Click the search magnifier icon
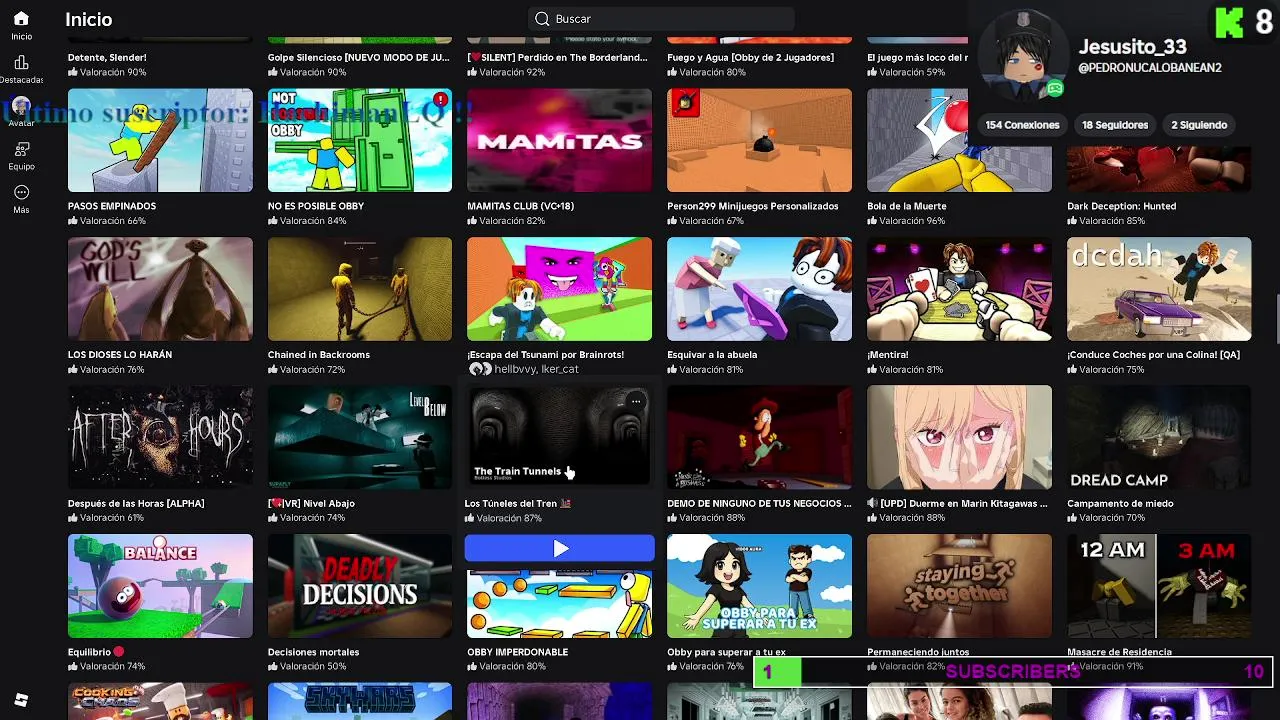1280x720 pixels. click(542, 19)
